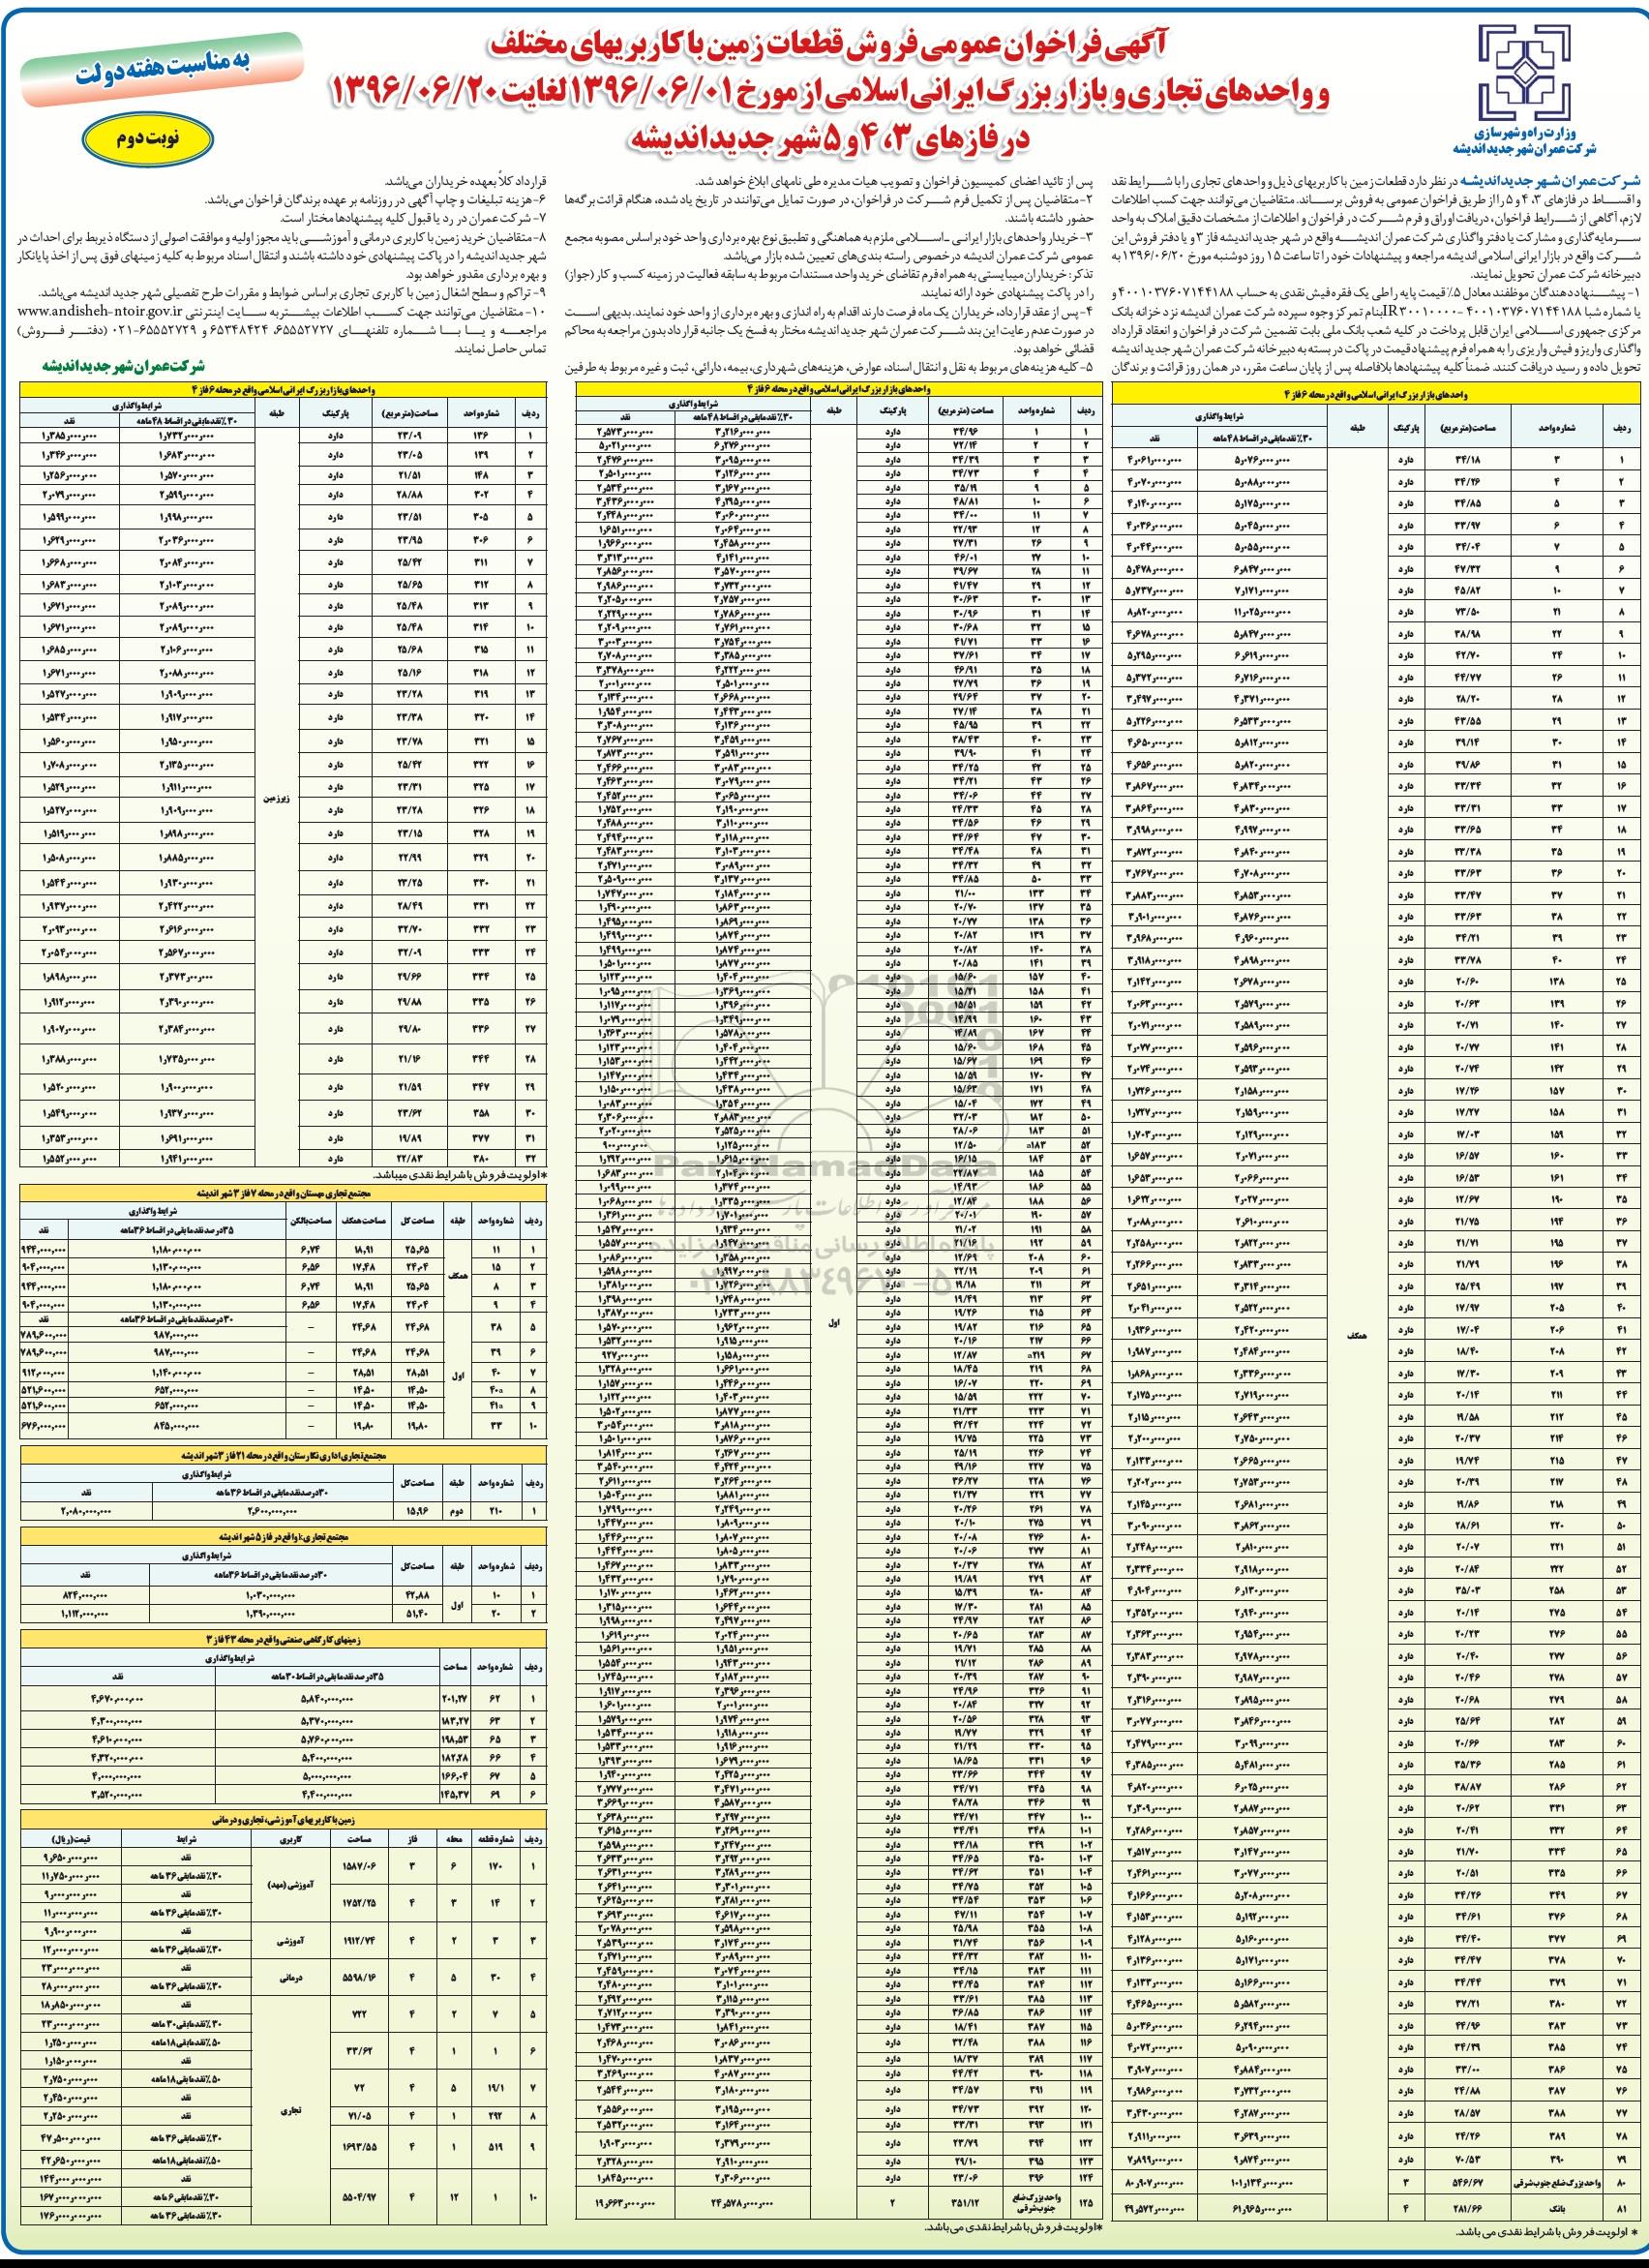Viewport: 1649px width, 2268px height.
Task: Click the Mahestan installment price «۸۴۵,۰۰۰,۰۰۰»
Action: pos(176,1424)
